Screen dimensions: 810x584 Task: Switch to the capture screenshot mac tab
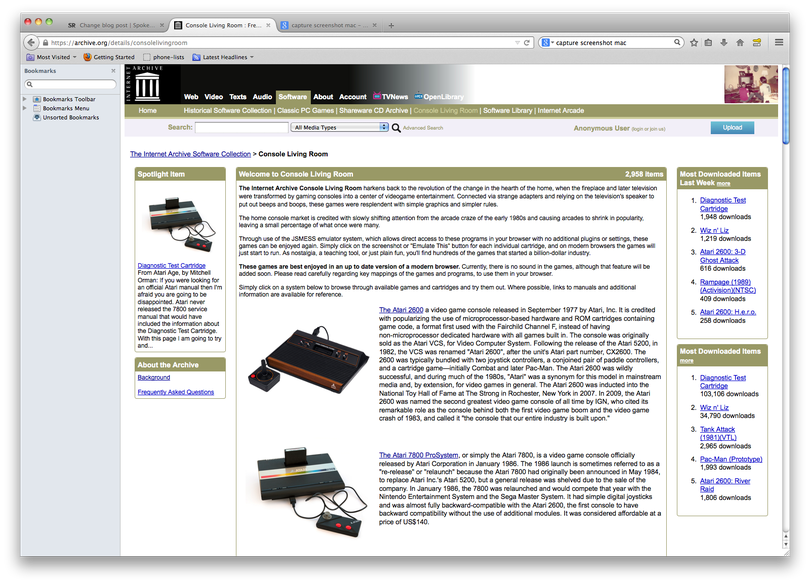(x=329, y=25)
